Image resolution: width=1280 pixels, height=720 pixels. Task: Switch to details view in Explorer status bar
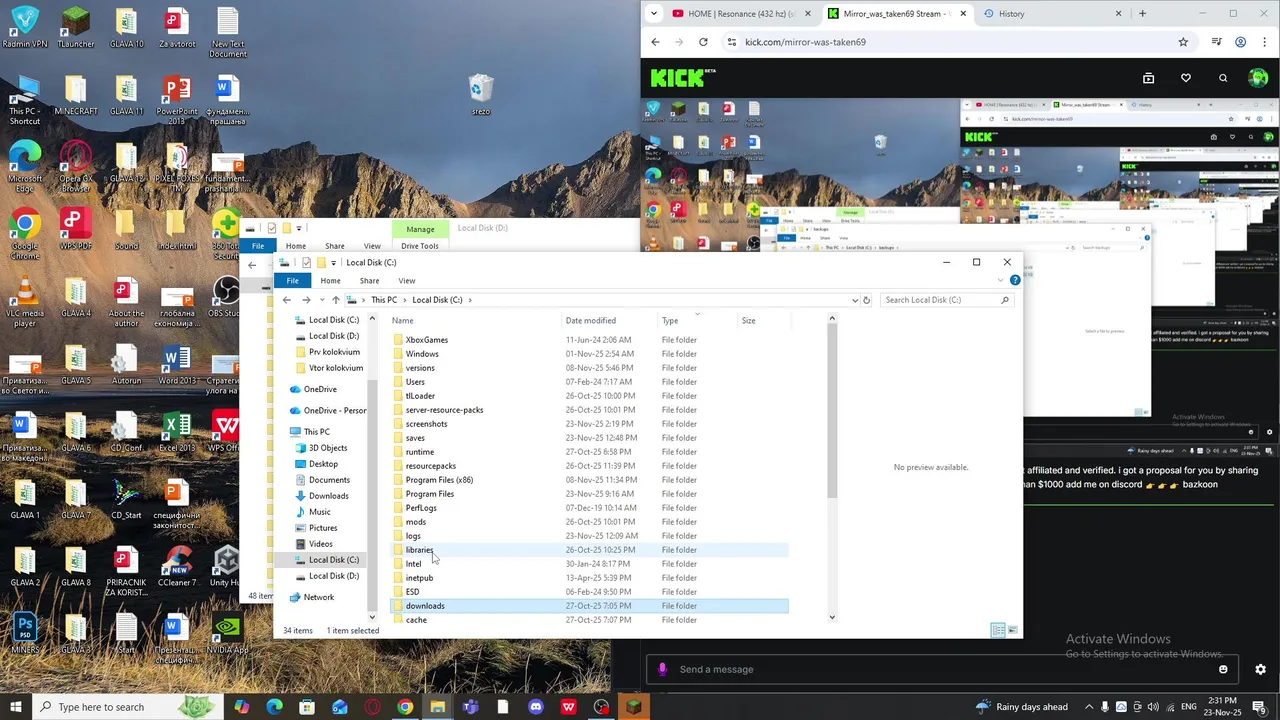point(998,630)
